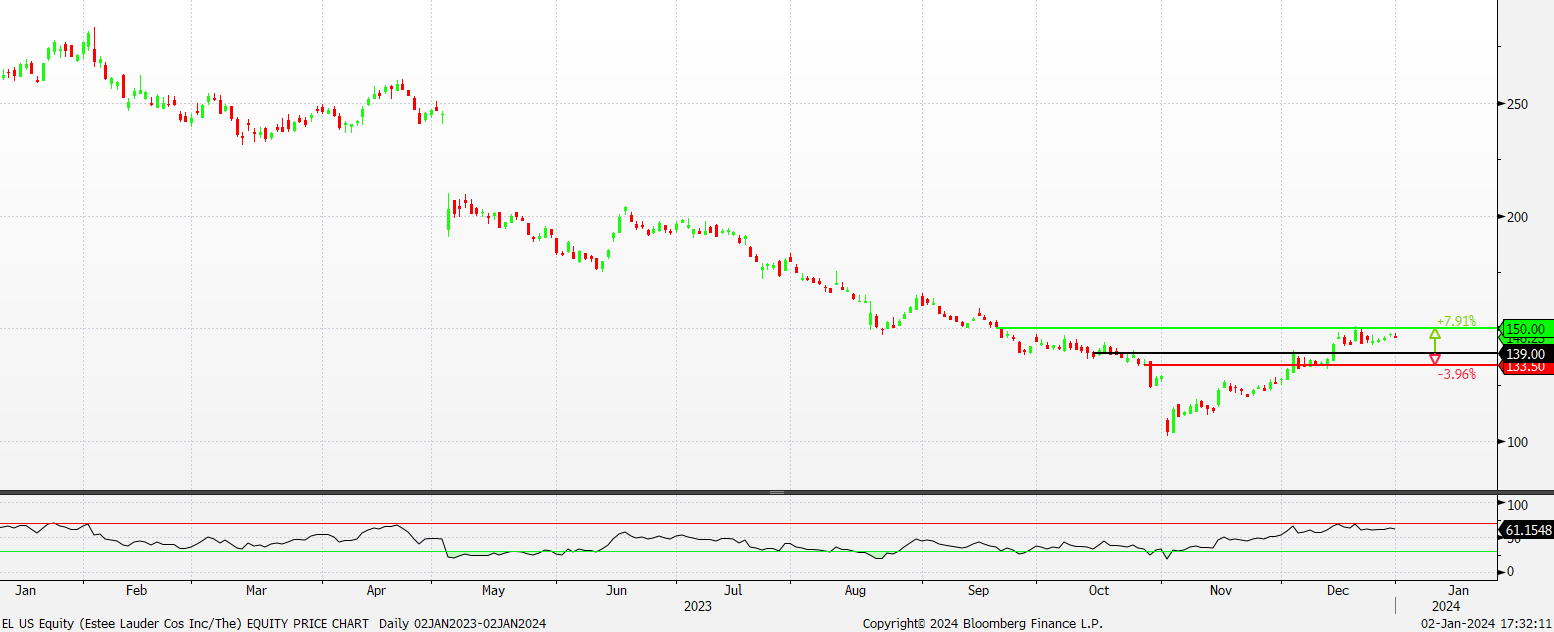Select the green horizontal line at 150
Image resolution: width=1554 pixels, height=632 pixels.
[x=1200, y=328]
